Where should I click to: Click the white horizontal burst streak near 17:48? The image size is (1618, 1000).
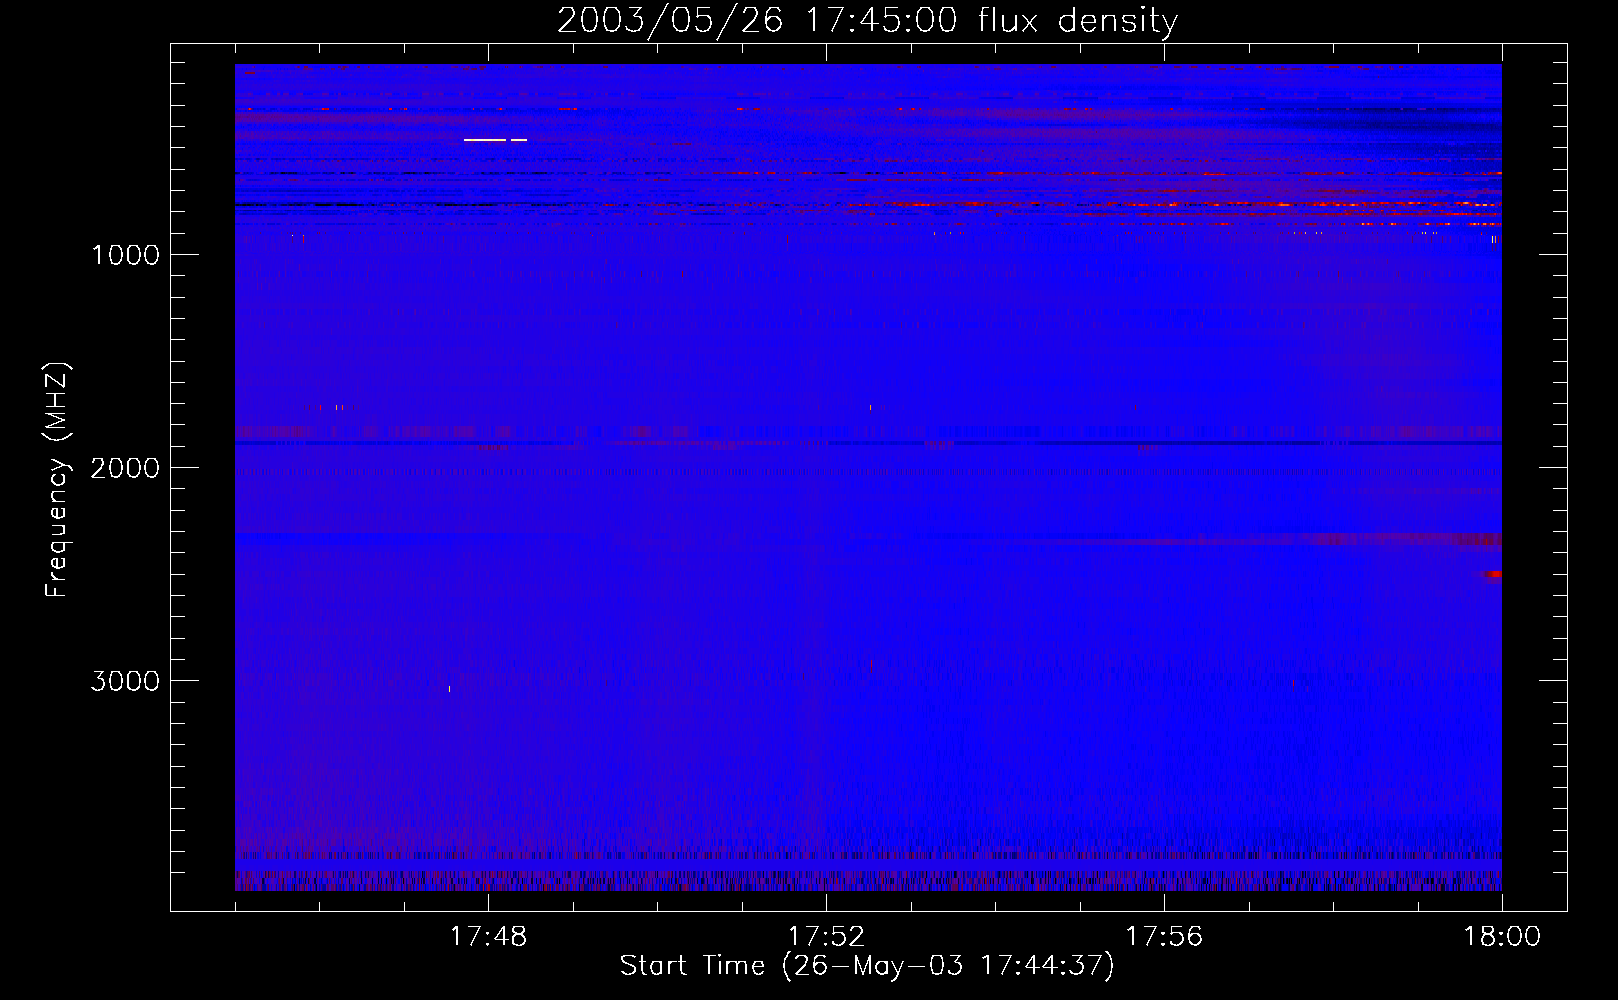[495, 140]
